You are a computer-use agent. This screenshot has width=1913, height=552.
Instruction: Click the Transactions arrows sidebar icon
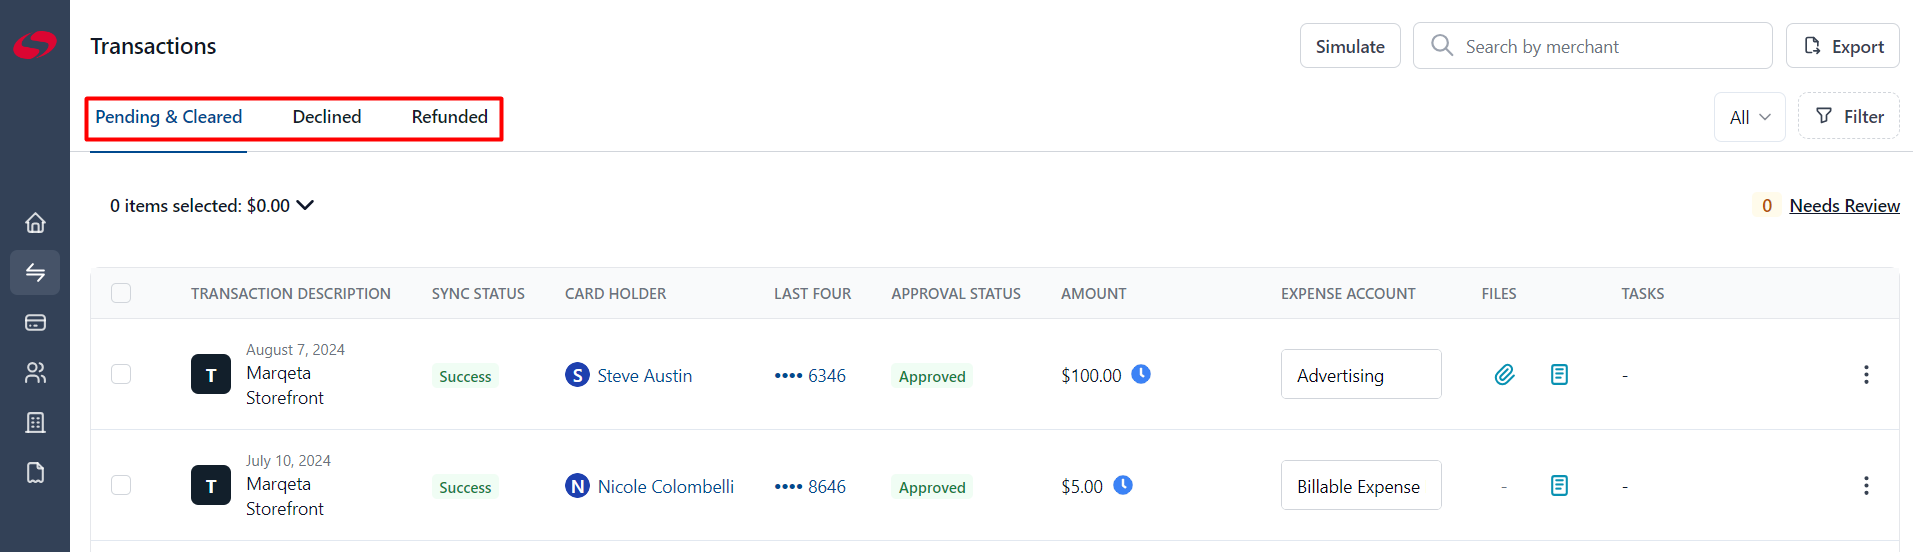35,272
